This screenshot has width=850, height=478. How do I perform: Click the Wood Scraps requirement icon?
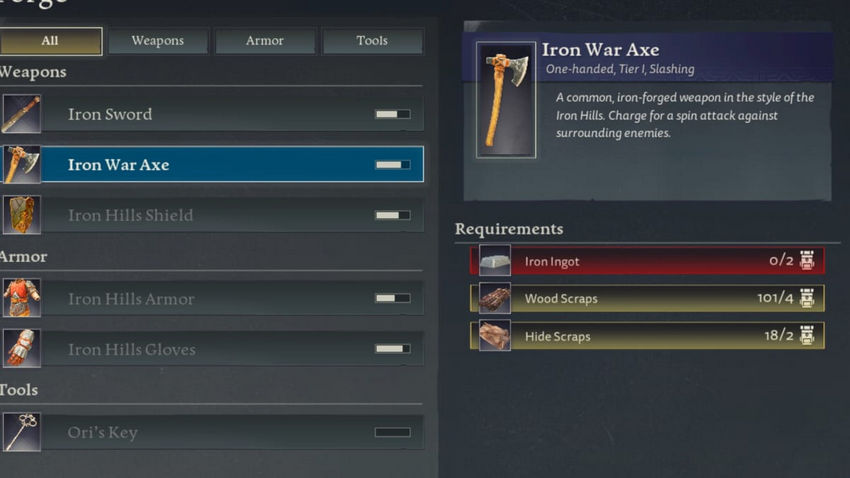click(x=494, y=298)
